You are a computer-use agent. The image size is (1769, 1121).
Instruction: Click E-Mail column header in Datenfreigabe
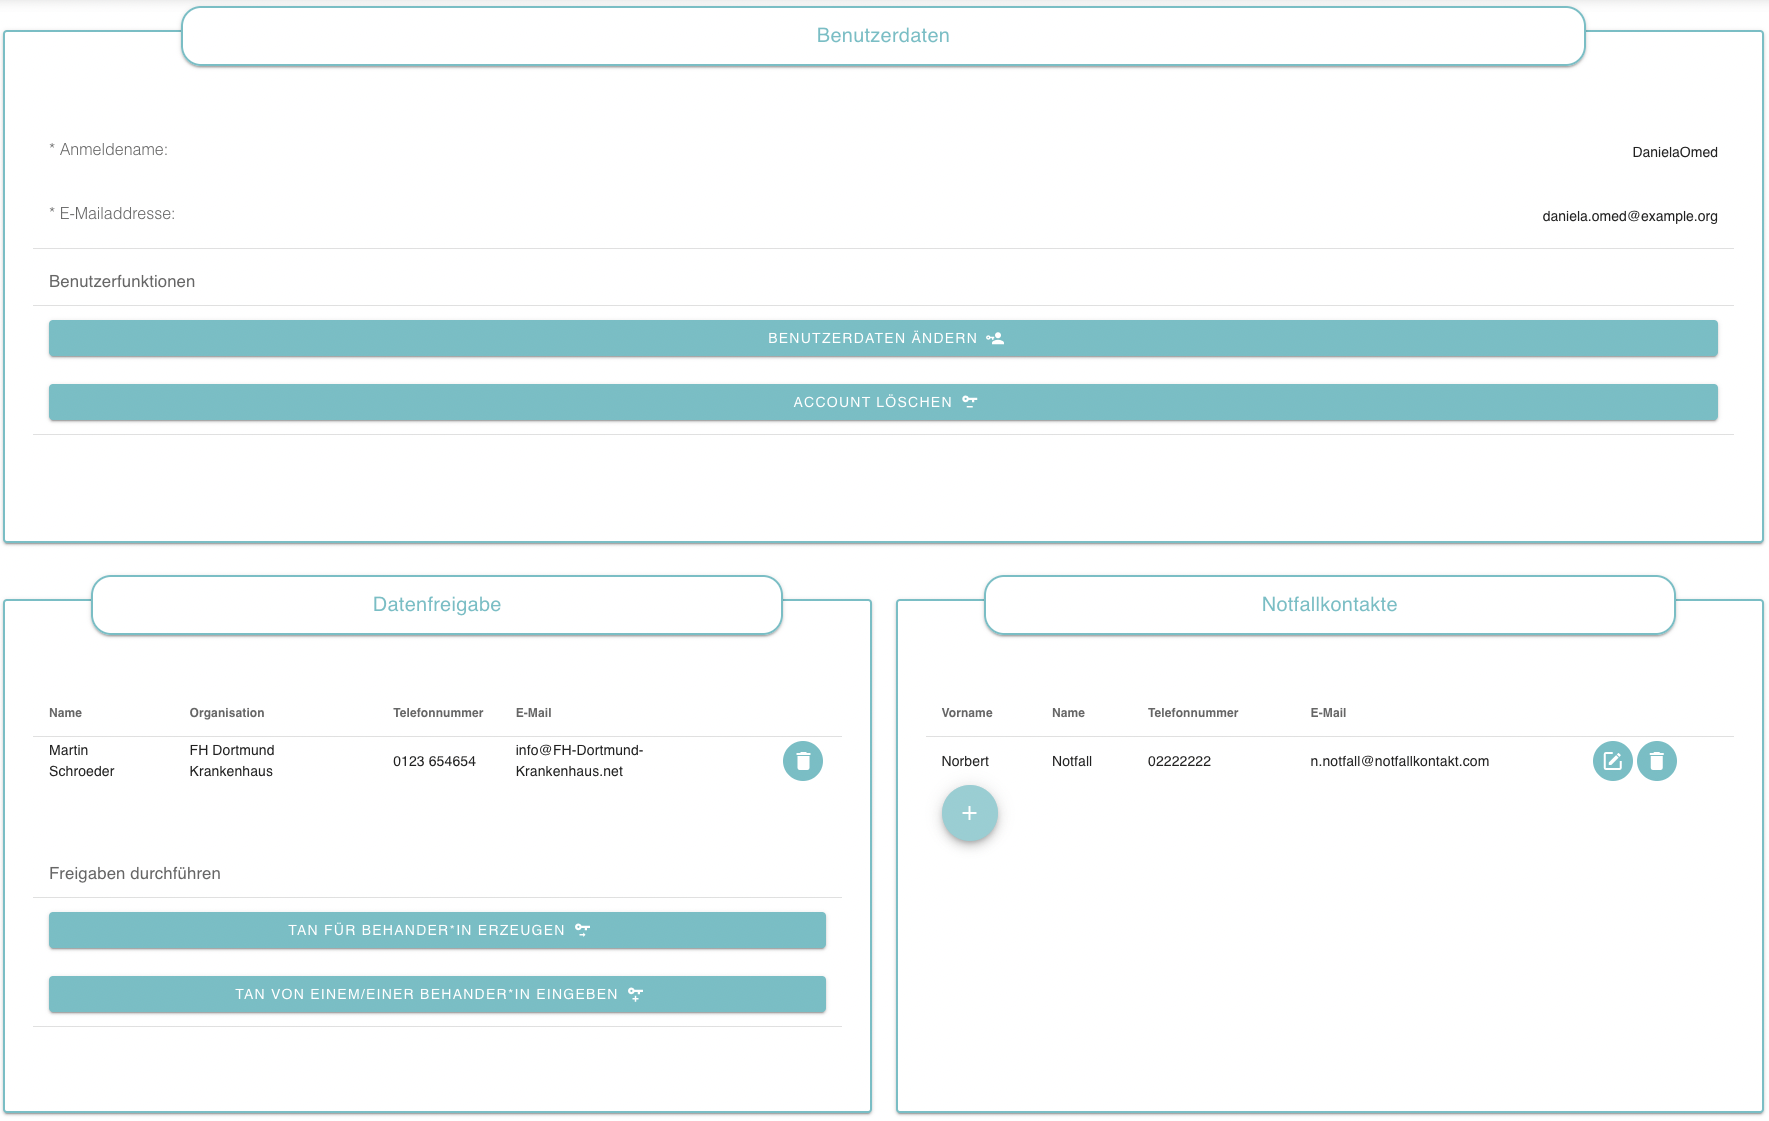coord(534,713)
